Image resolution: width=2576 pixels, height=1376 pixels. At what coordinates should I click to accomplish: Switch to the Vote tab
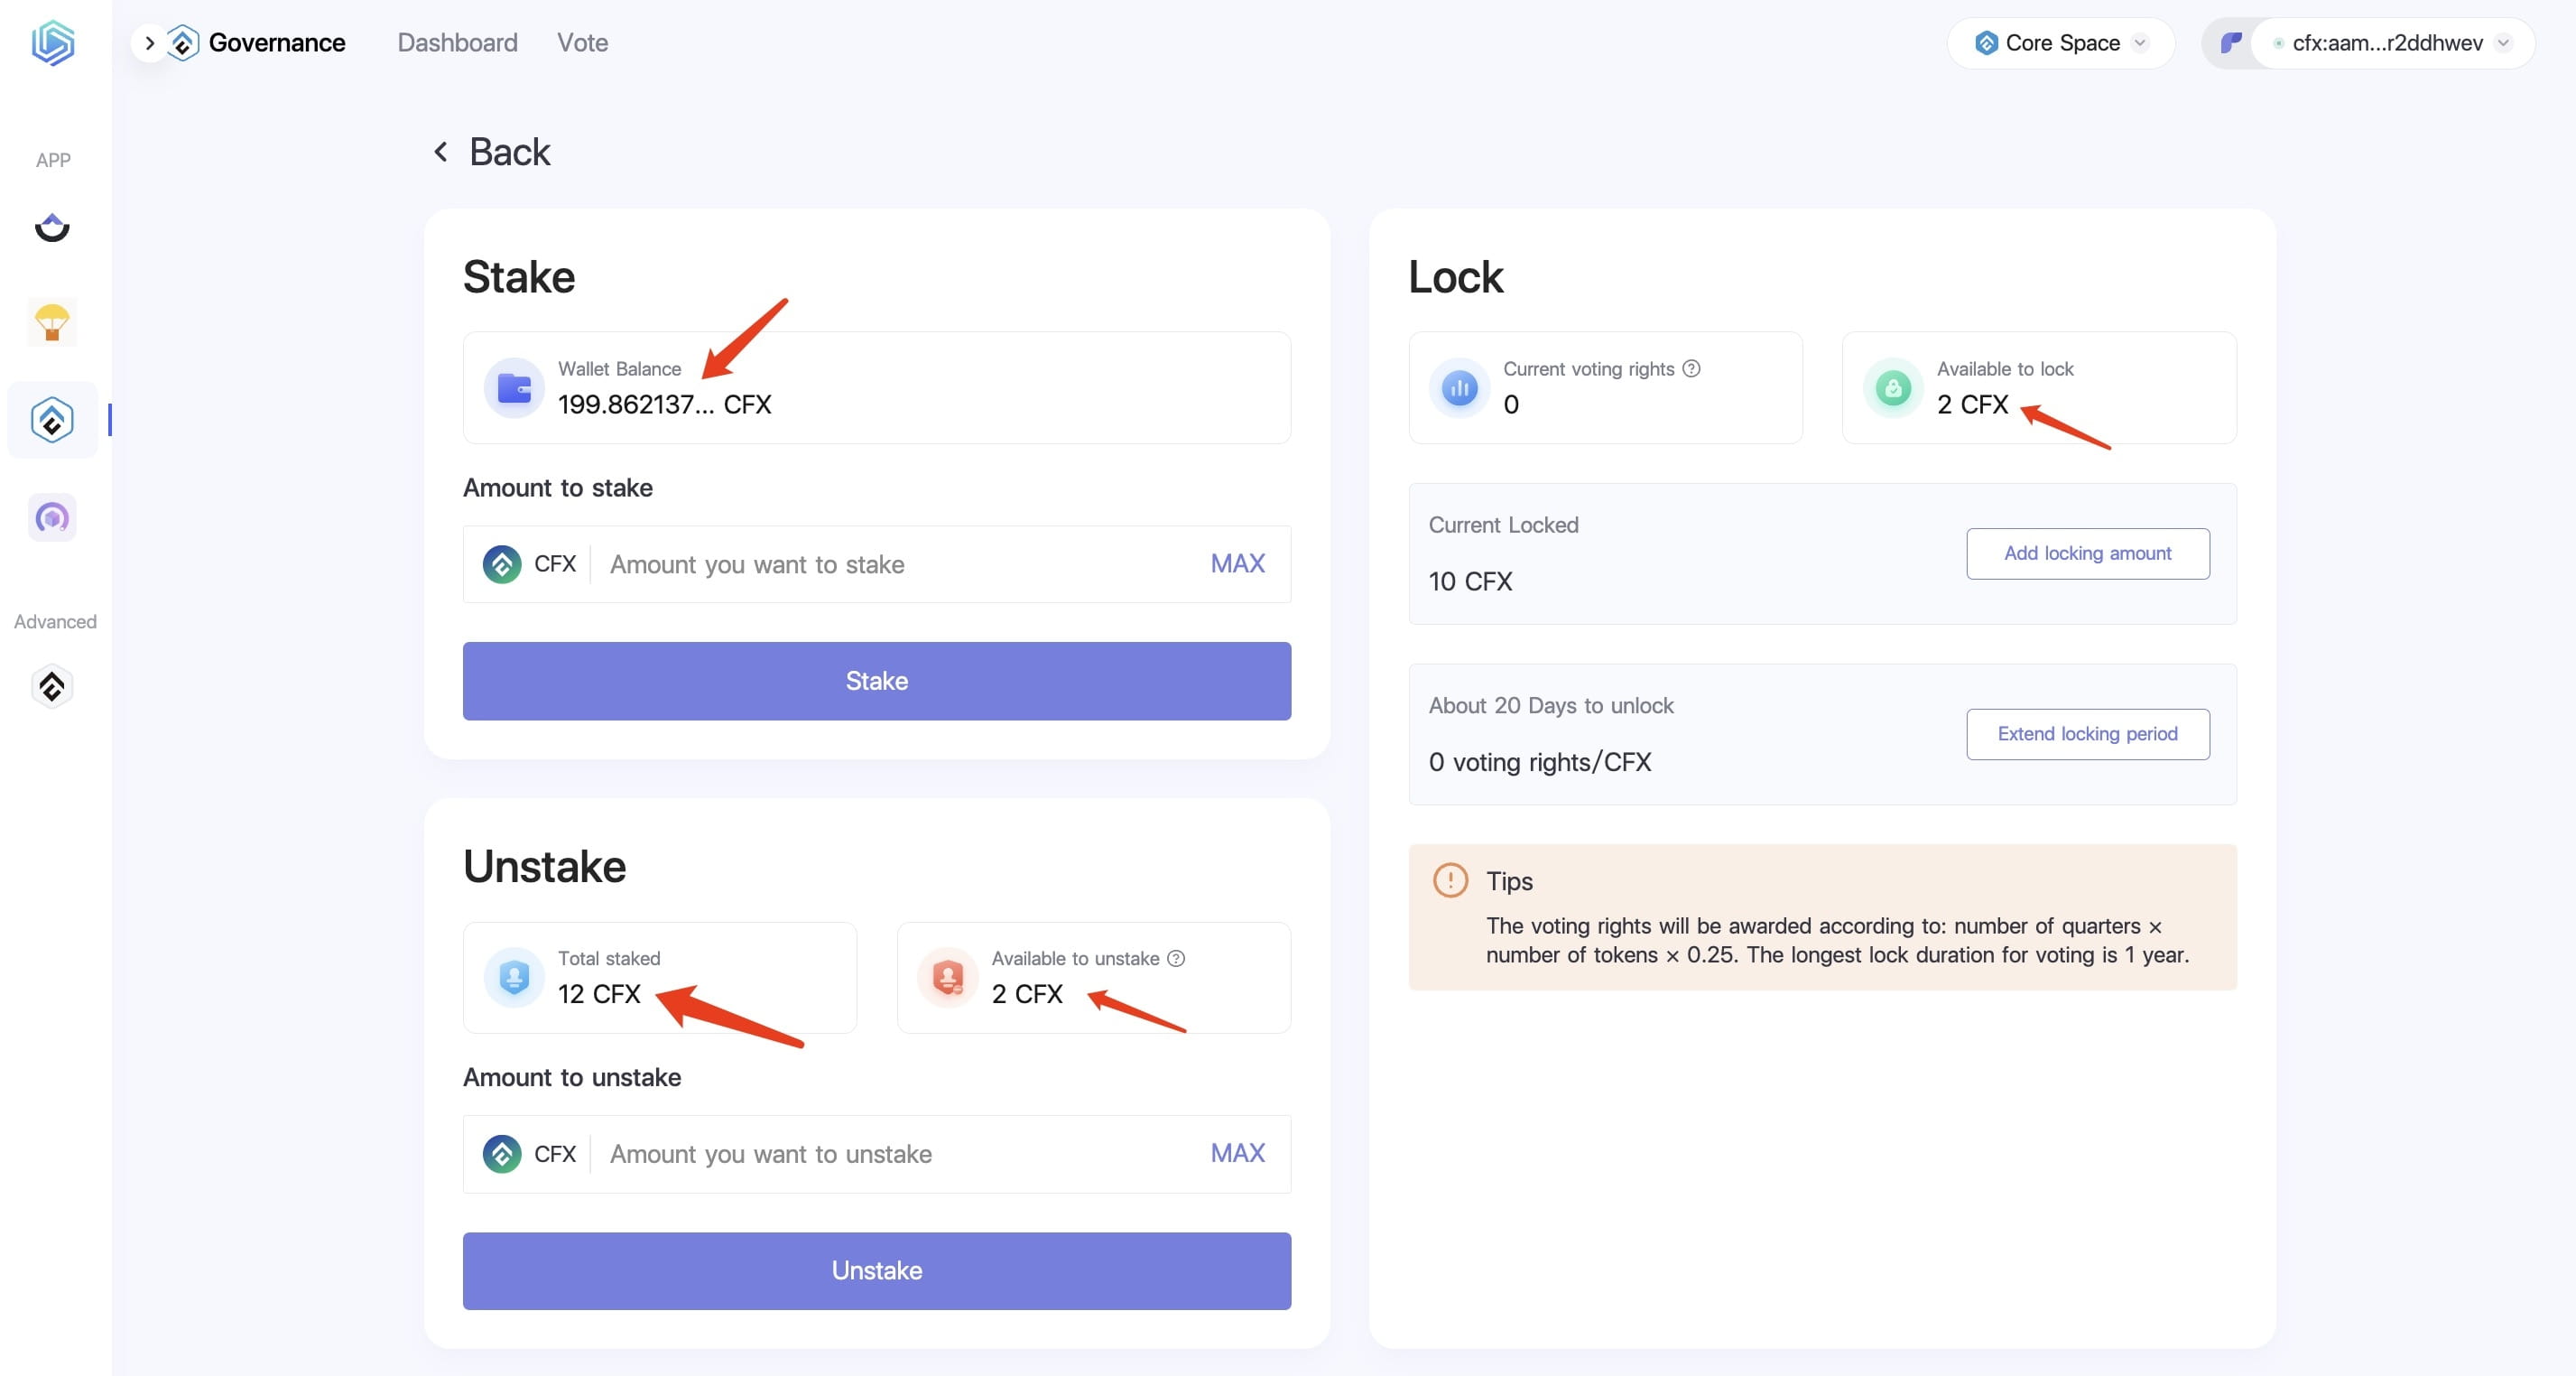click(x=582, y=43)
